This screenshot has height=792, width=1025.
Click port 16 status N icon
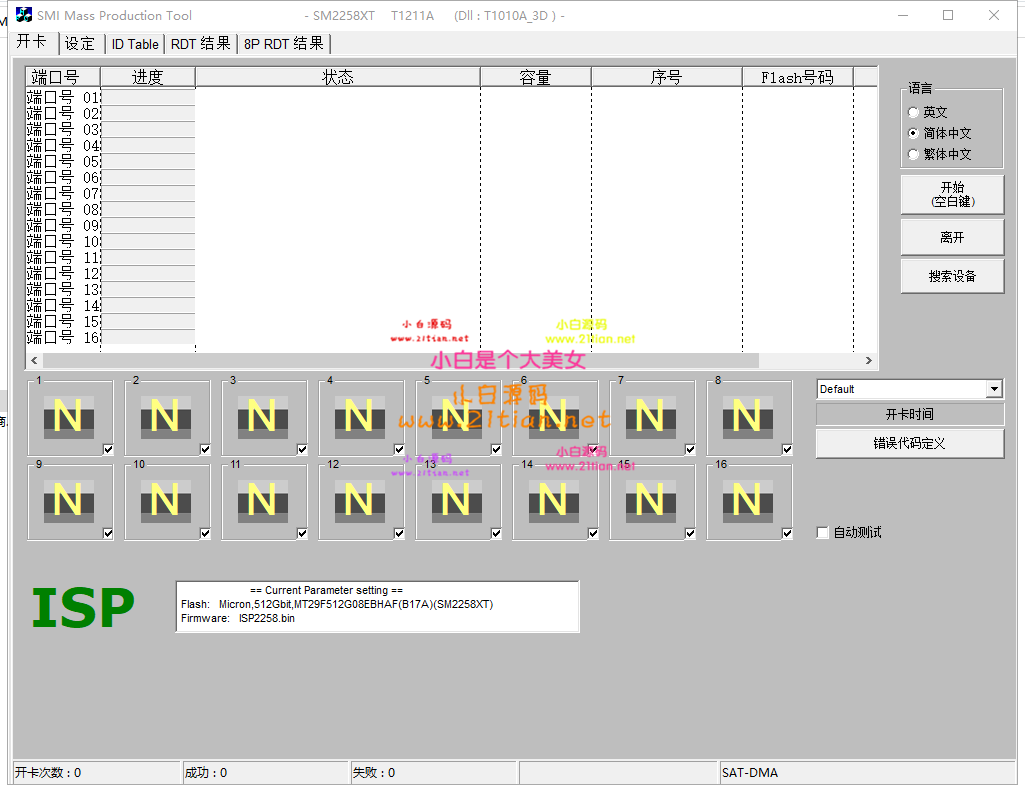click(x=748, y=501)
